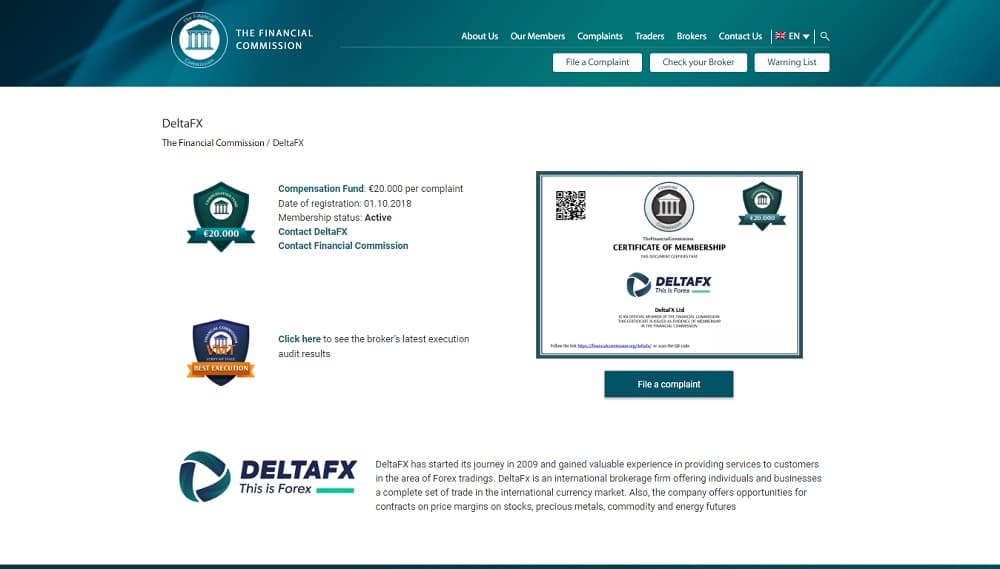
Task: Click THE FINANCIAL COMMISSION header title text
Action: pos(274,40)
